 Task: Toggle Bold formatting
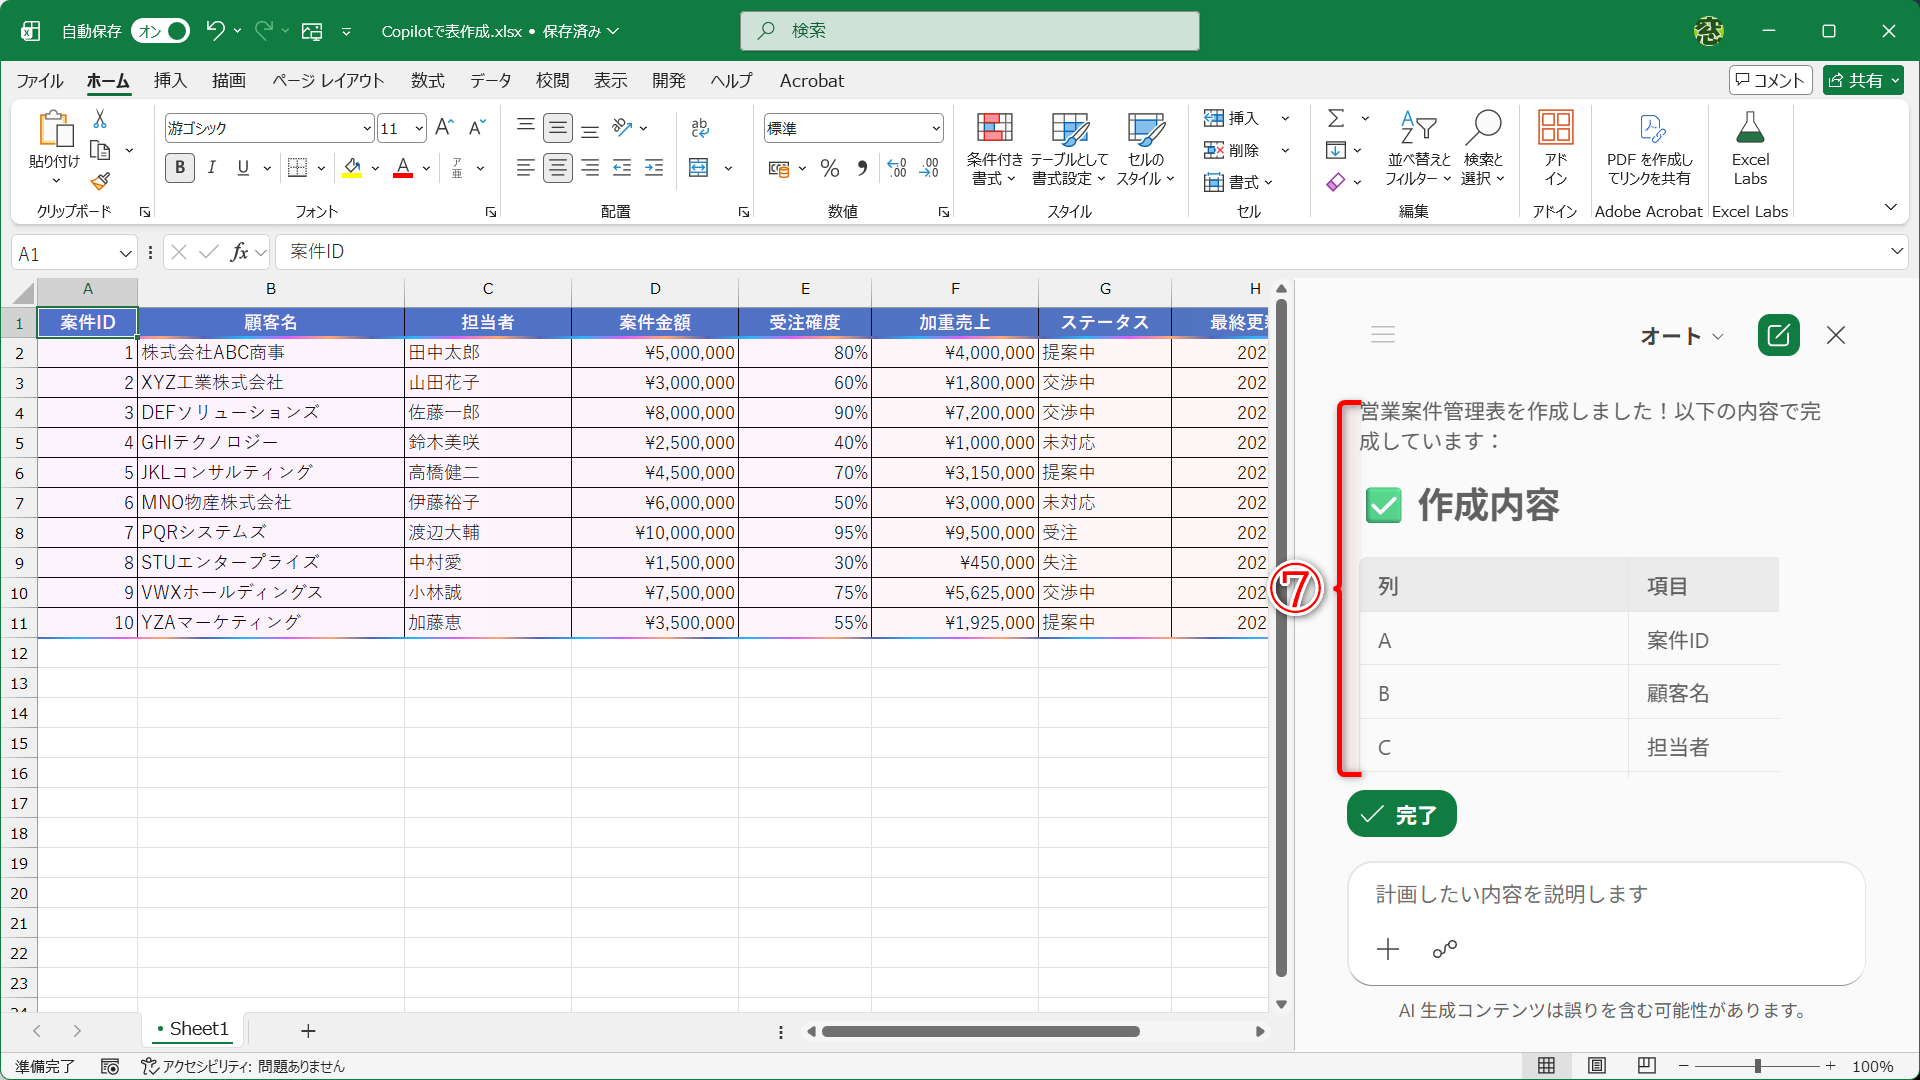(180, 168)
